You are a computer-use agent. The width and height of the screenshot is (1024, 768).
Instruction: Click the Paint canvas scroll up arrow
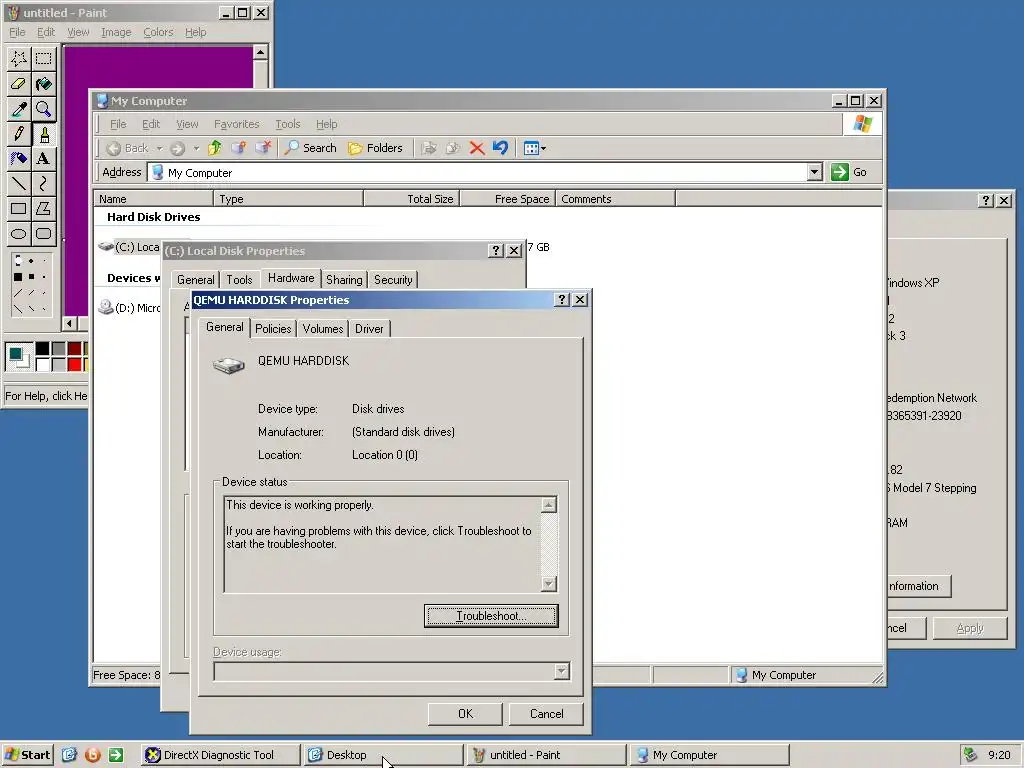pyautogui.click(x=260, y=52)
